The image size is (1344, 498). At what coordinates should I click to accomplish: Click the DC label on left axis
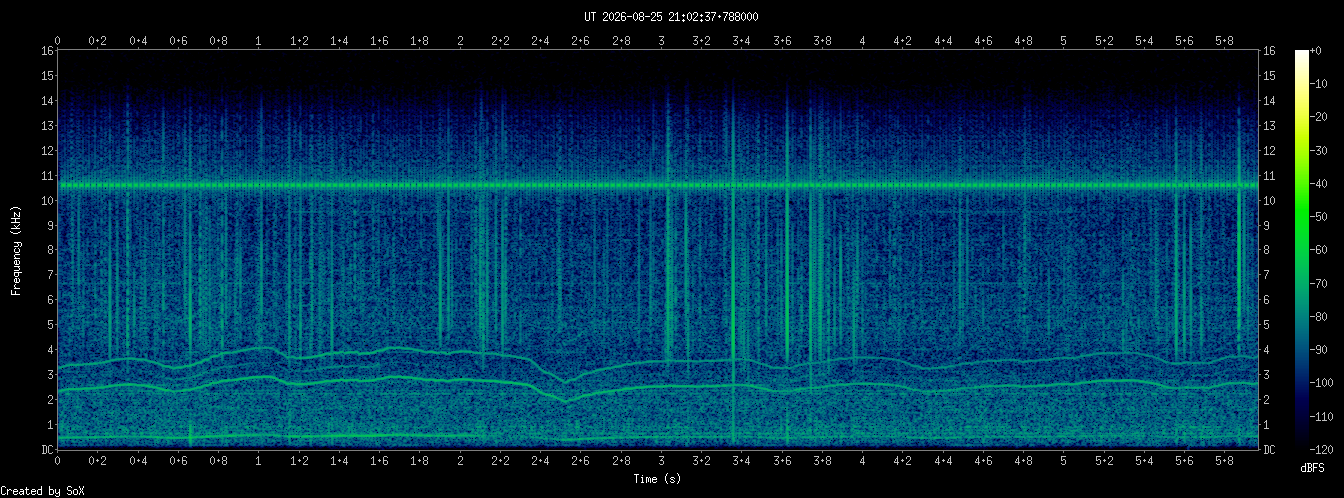click(x=47, y=450)
